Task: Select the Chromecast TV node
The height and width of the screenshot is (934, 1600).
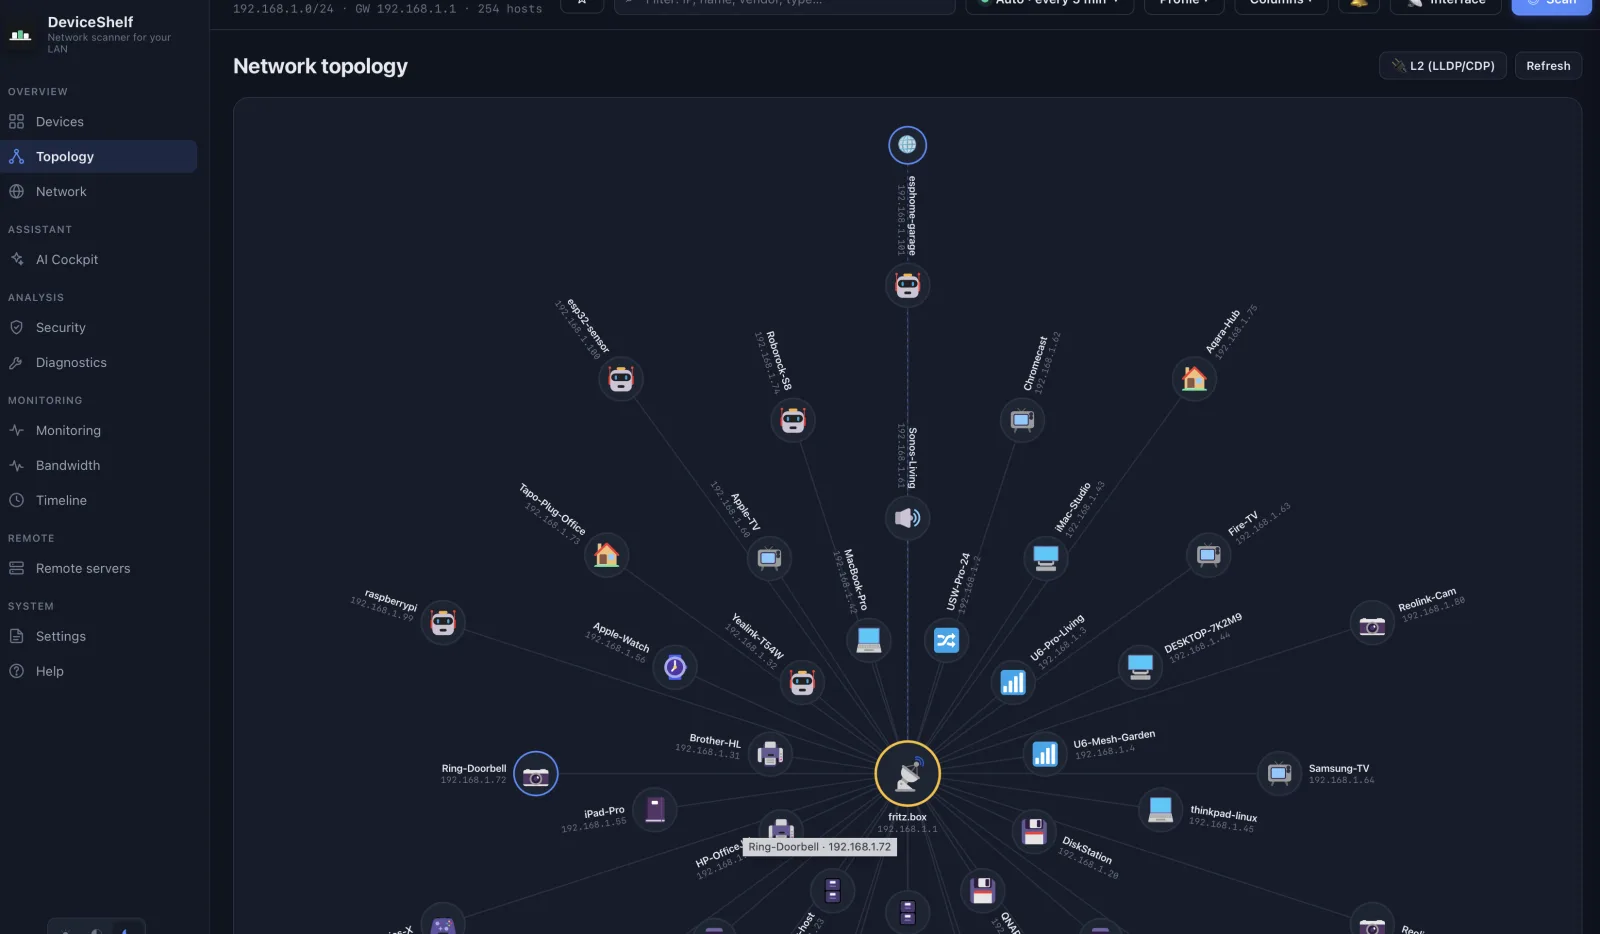Action: (x=1022, y=420)
